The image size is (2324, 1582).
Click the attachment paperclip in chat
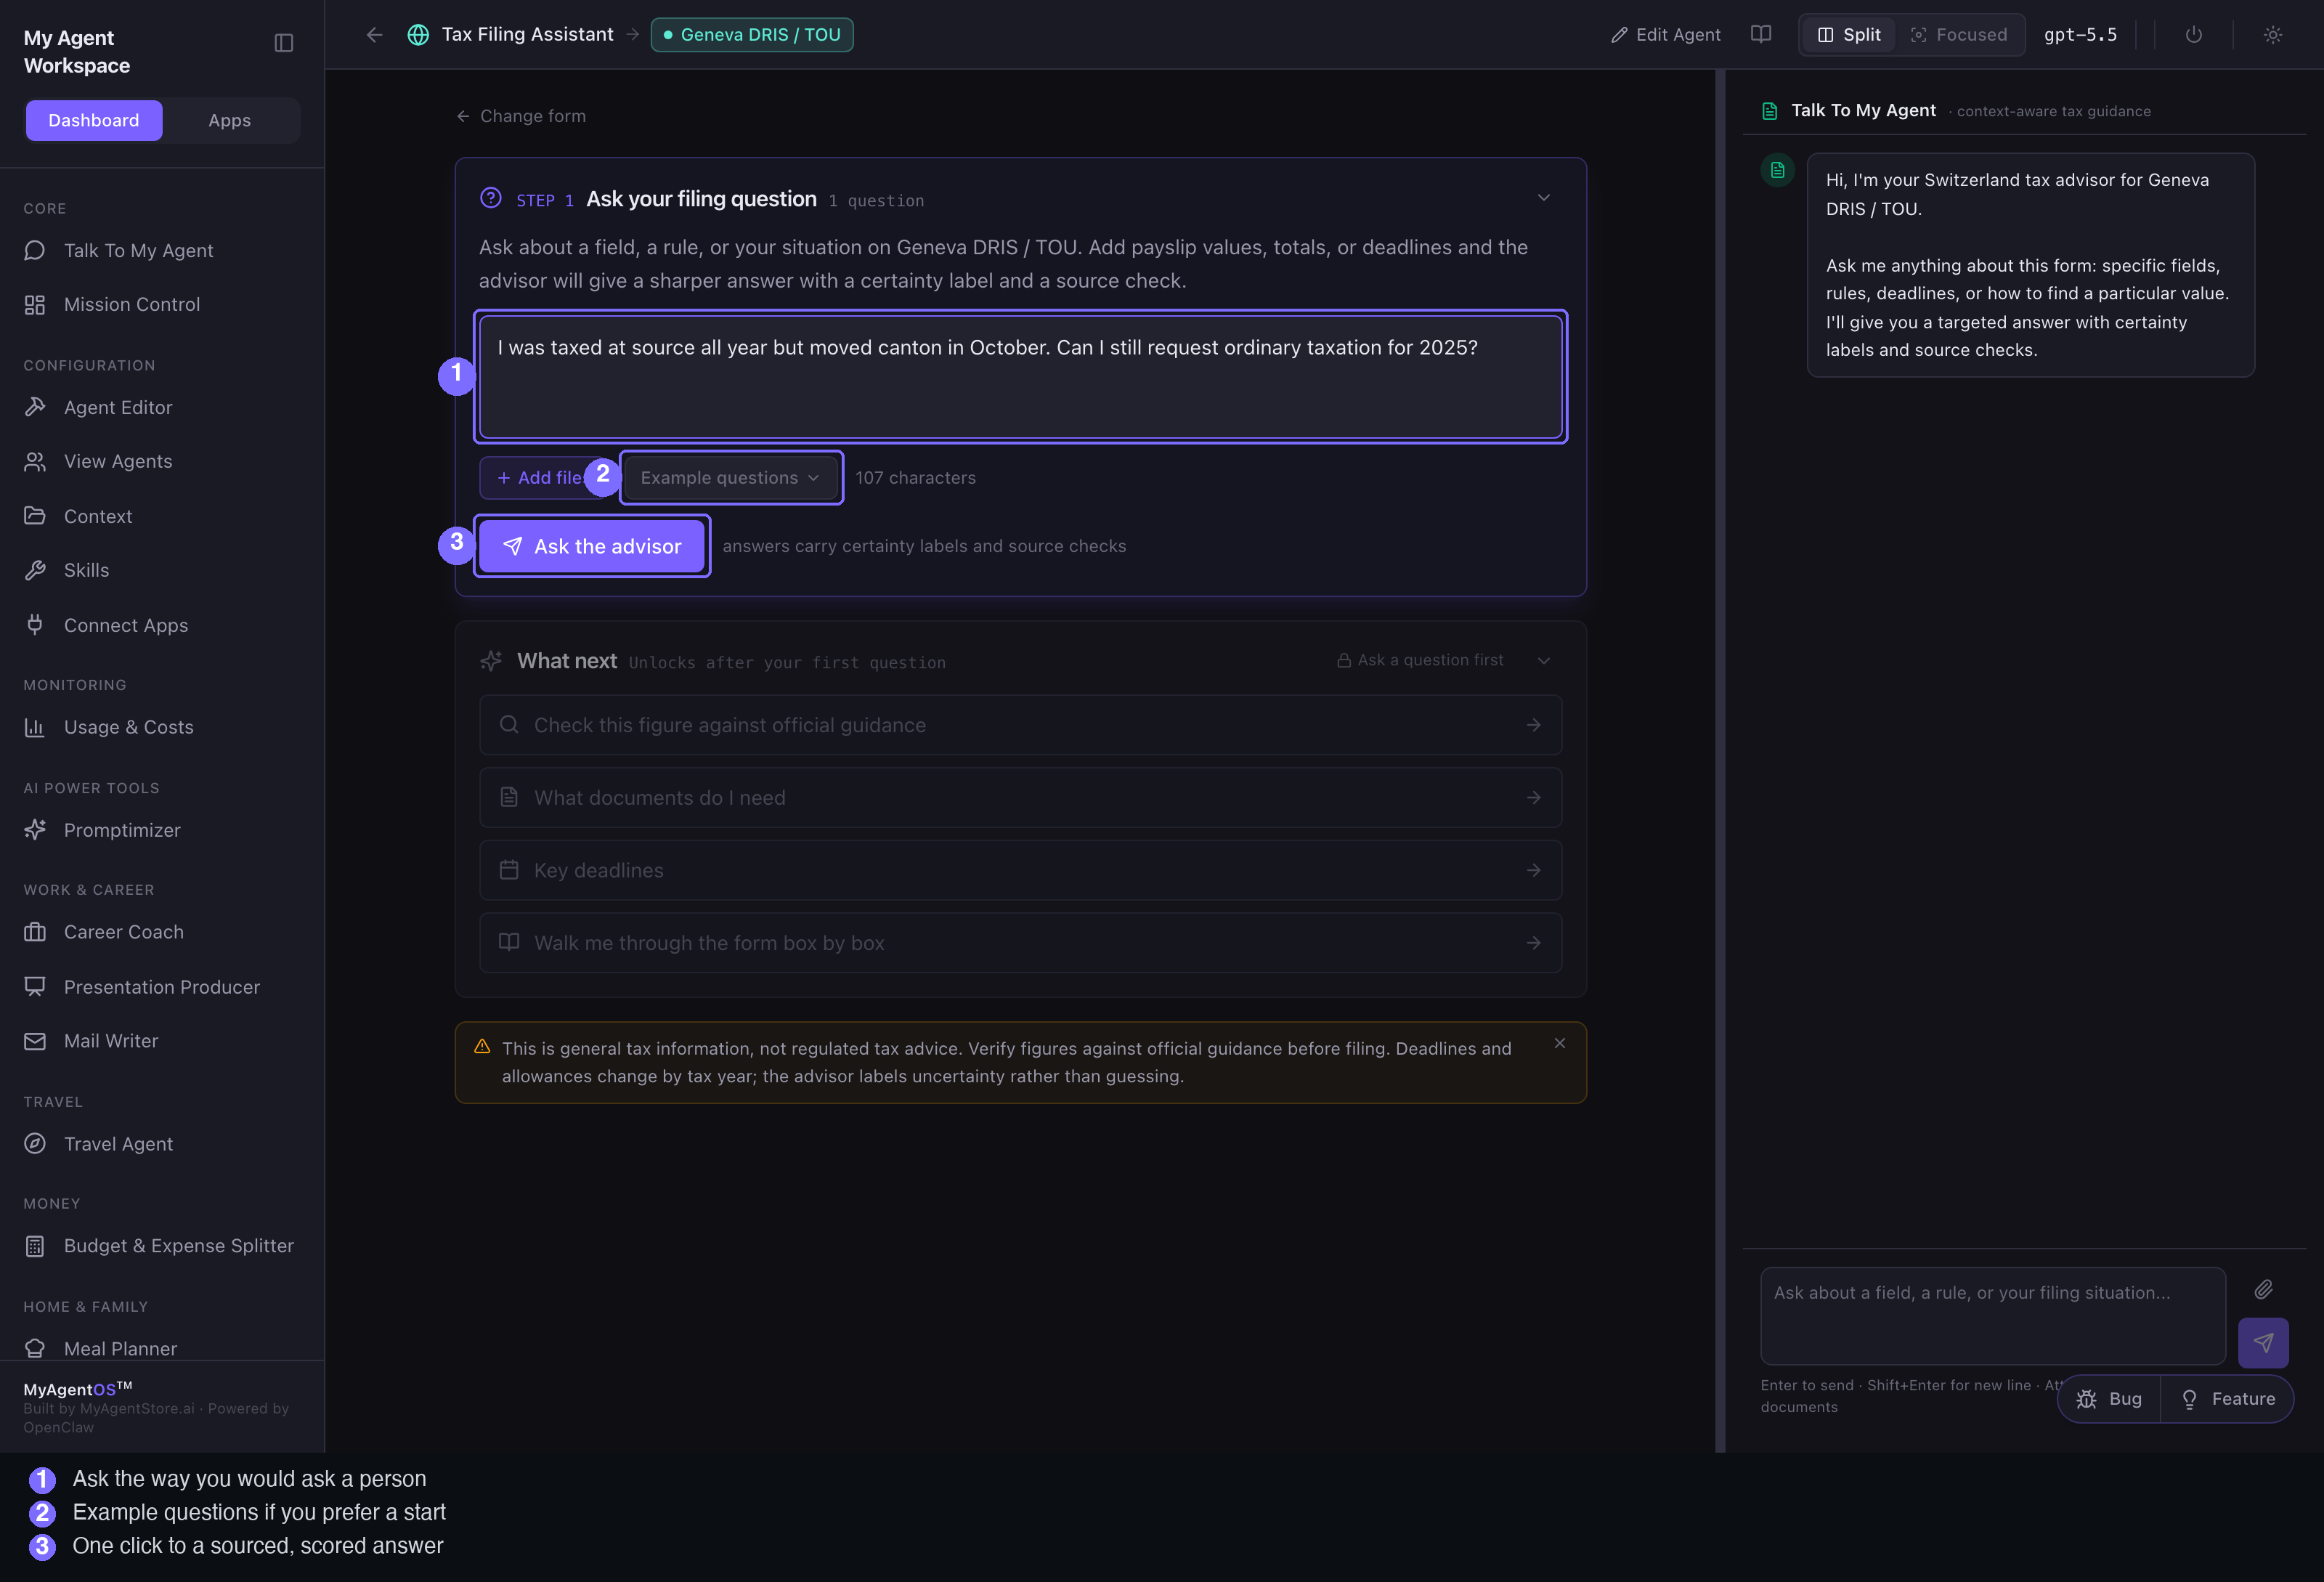click(2263, 1289)
